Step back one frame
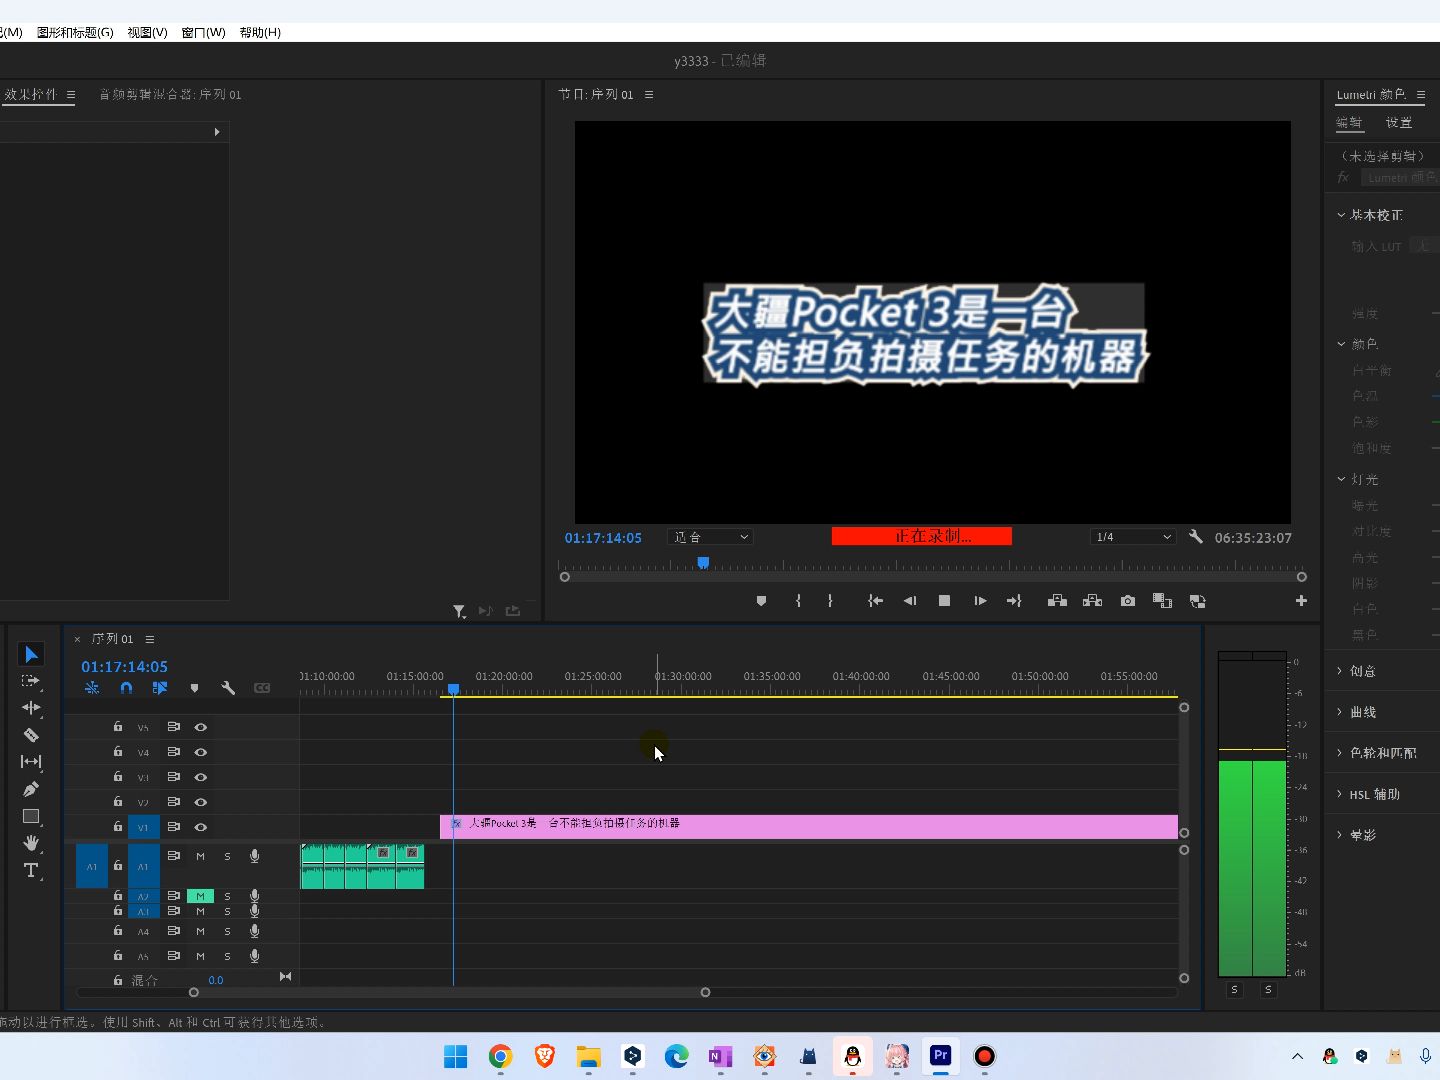Image resolution: width=1440 pixels, height=1080 pixels. point(909,601)
